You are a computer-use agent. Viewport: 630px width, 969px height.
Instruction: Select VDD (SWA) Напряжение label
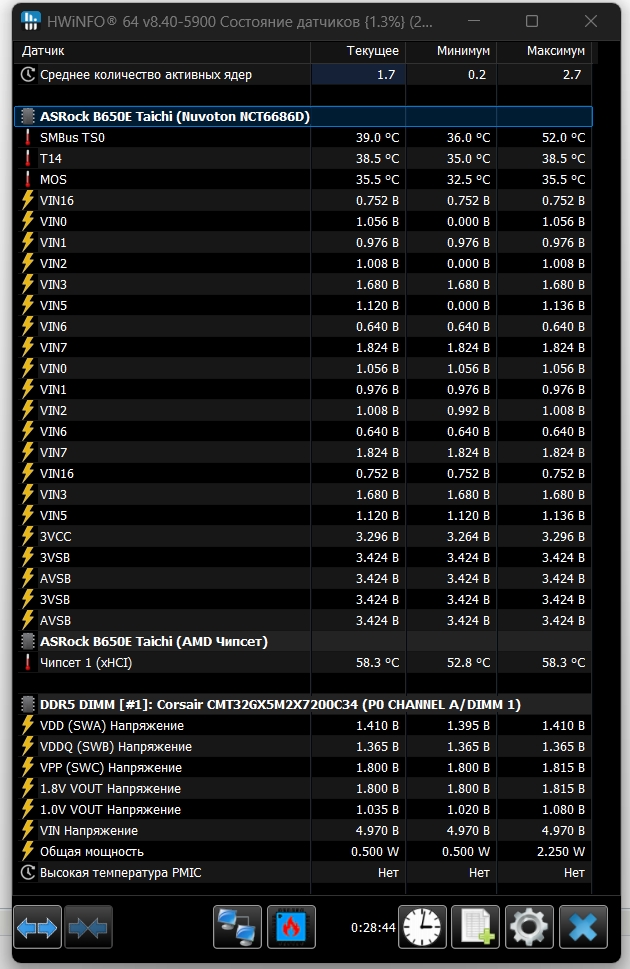pyautogui.click(x=112, y=726)
